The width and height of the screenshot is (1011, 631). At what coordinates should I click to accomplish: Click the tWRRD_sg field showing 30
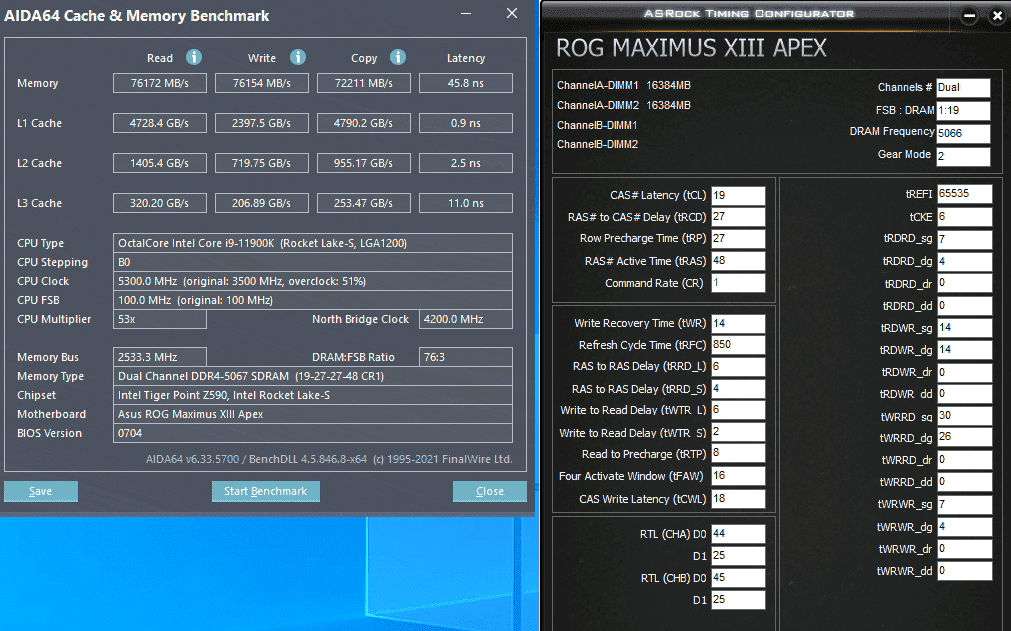(x=964, y=416)
